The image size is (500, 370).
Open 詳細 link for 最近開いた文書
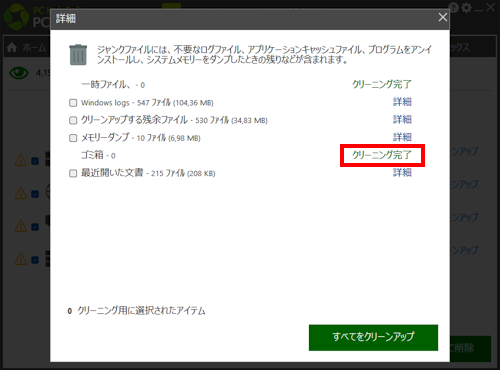[402, 172]
